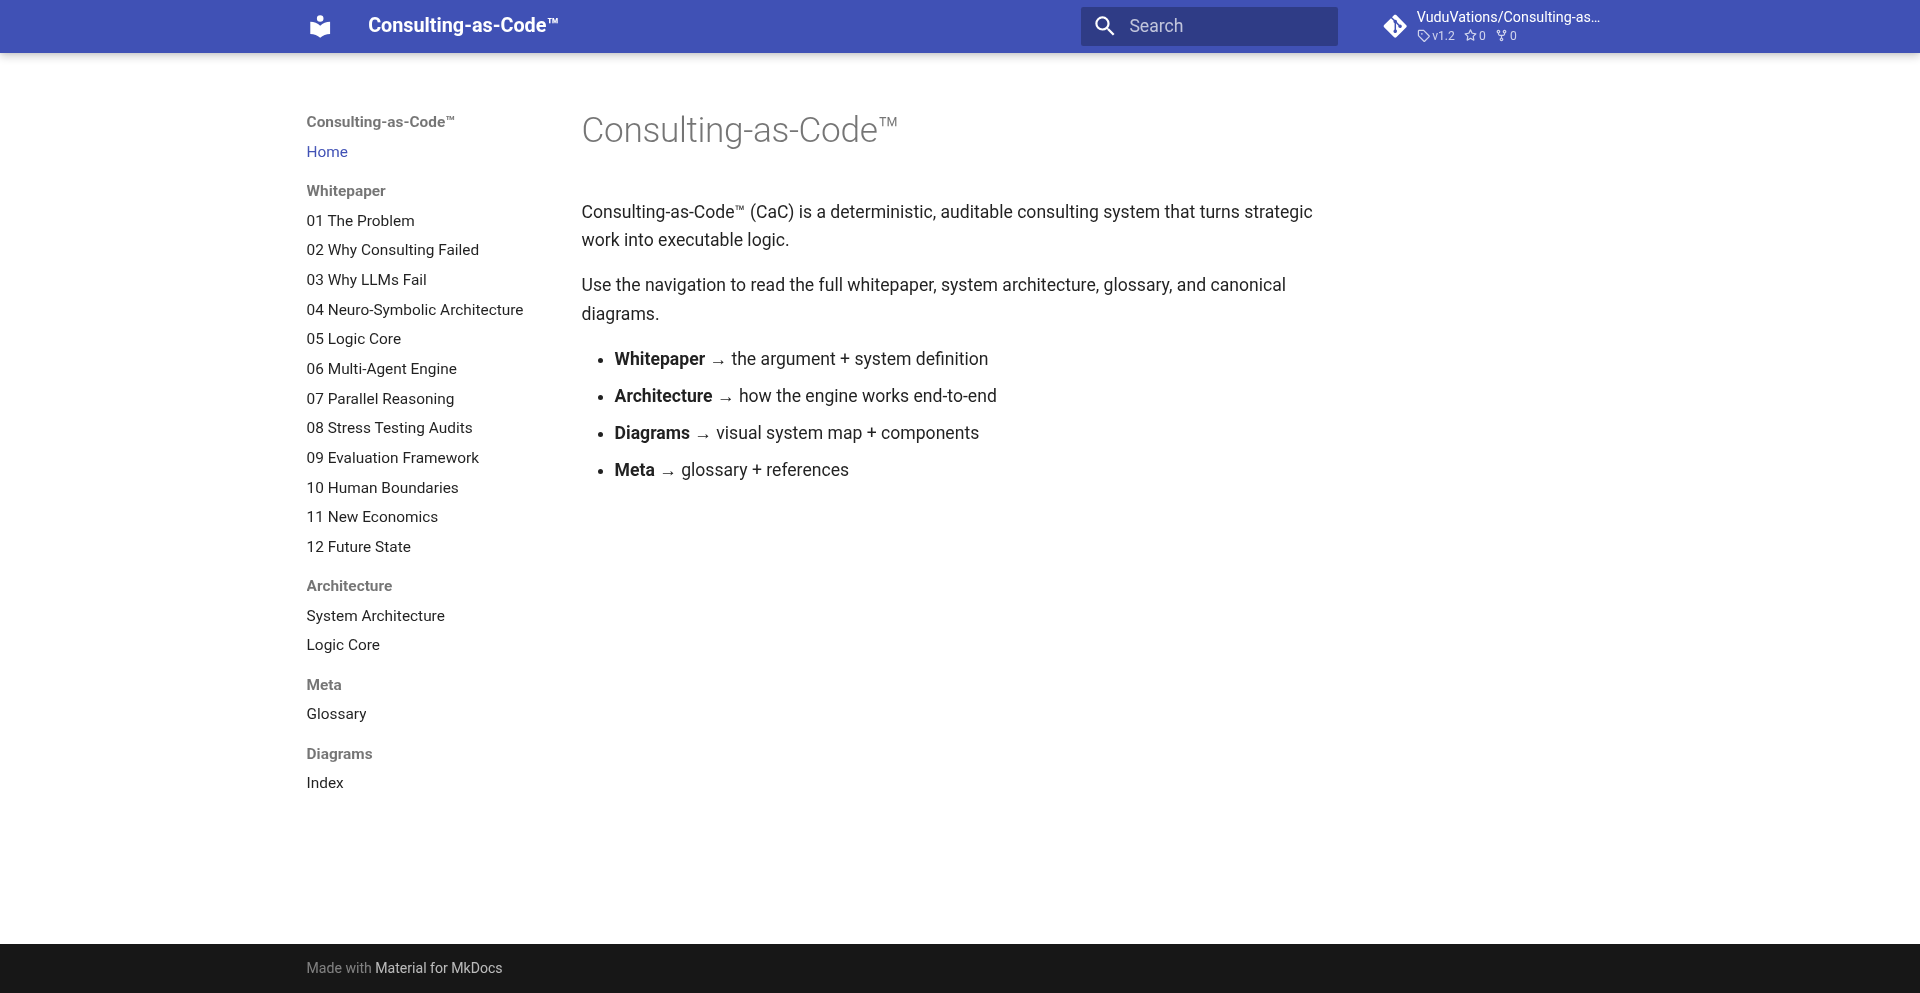Screen dimensions: 1920x993
Task: Click the Material for MkDocs footer link
Action: point(438,968)
